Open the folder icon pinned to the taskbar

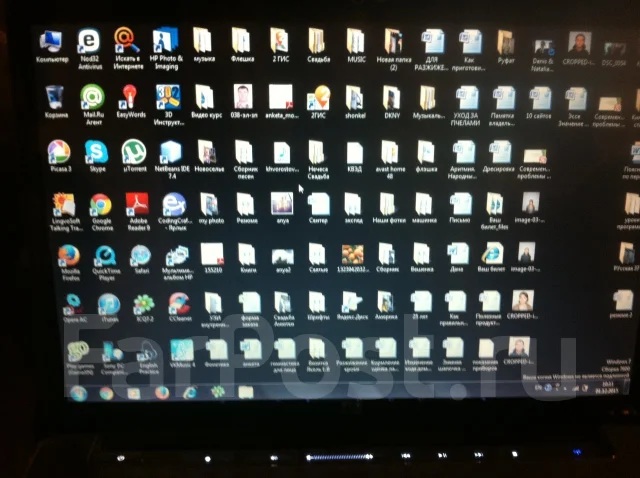[246, 392]
